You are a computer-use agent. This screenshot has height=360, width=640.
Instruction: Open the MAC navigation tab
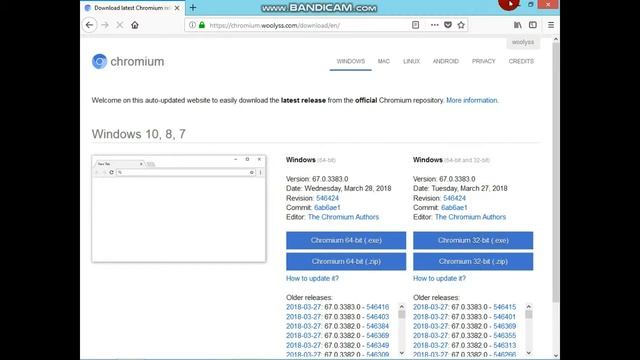point(384,61)
